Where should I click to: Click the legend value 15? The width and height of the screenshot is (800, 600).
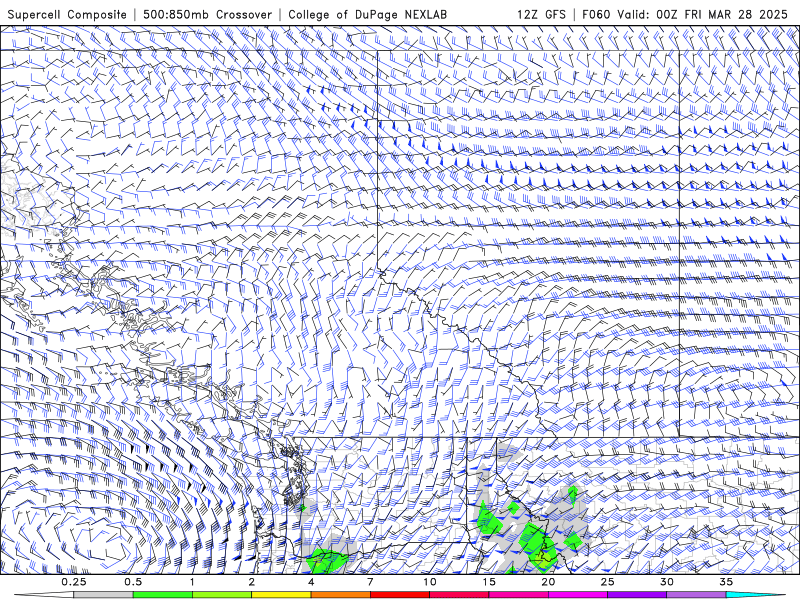[489, 582]
